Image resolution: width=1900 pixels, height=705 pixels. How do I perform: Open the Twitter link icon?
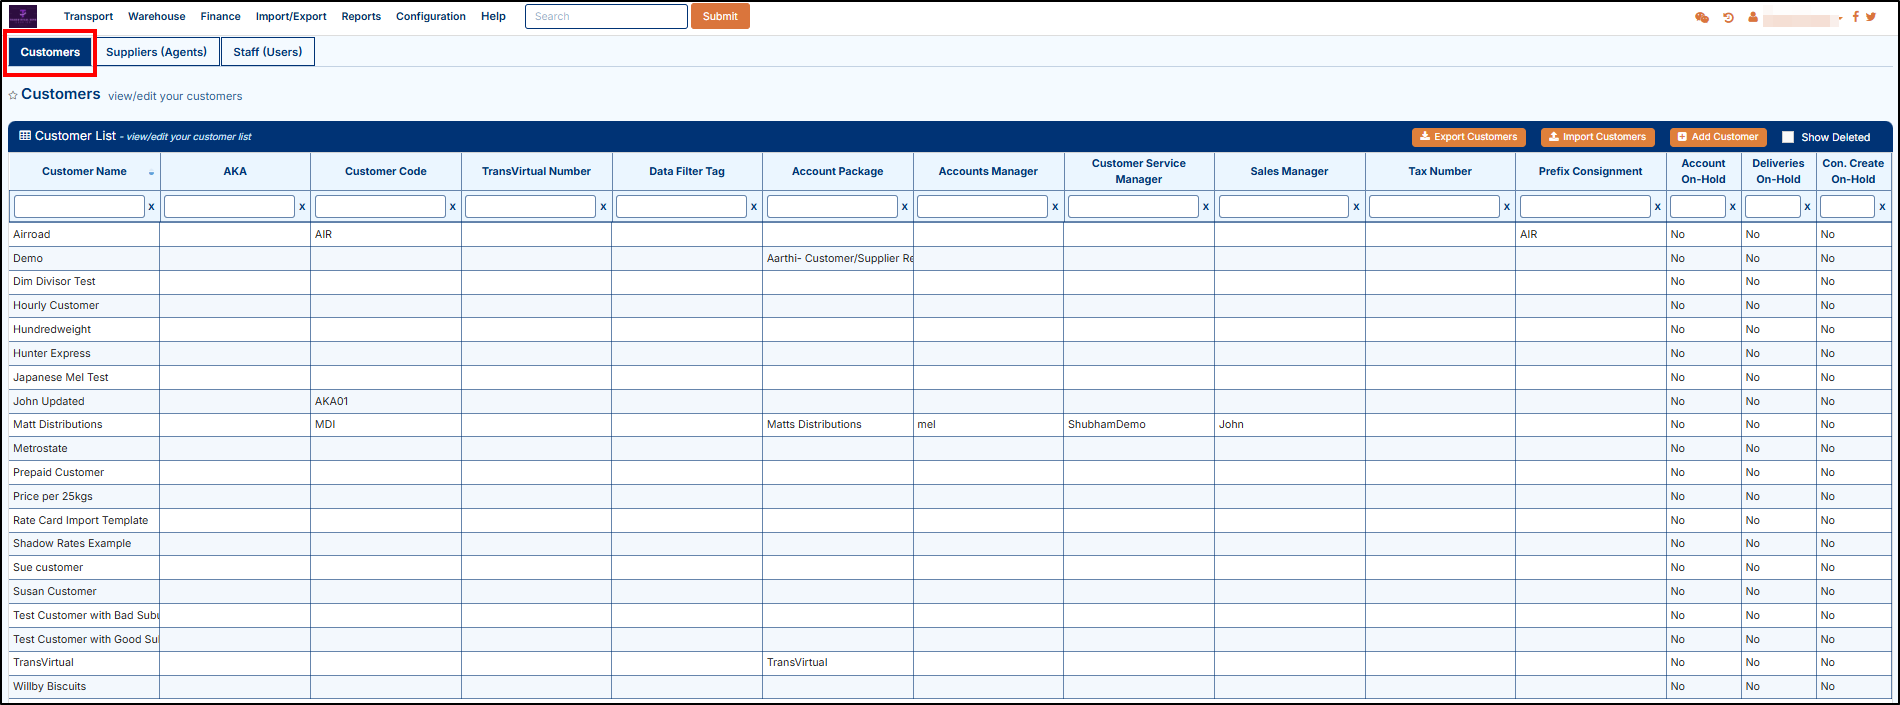(x=1871, y=16)
